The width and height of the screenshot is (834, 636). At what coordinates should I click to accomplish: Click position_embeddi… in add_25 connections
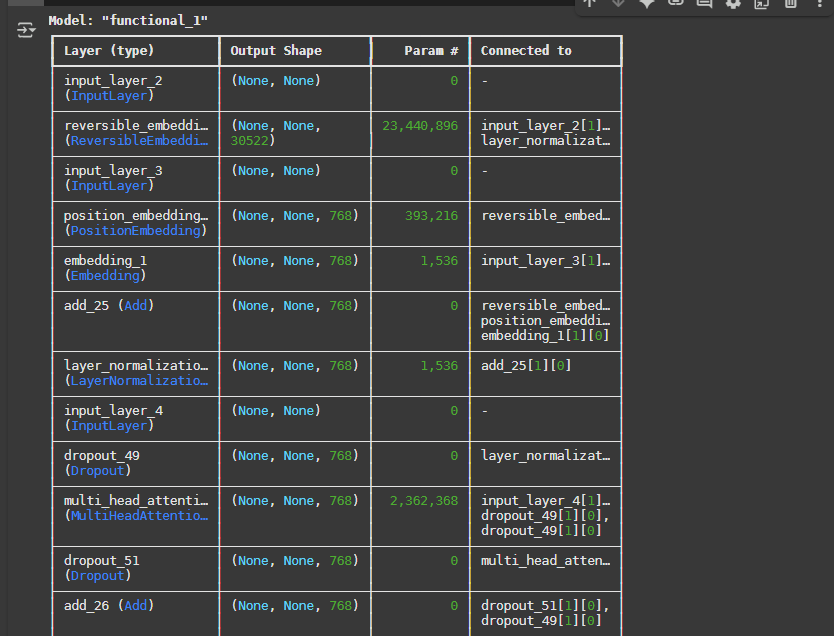[546, 321]
